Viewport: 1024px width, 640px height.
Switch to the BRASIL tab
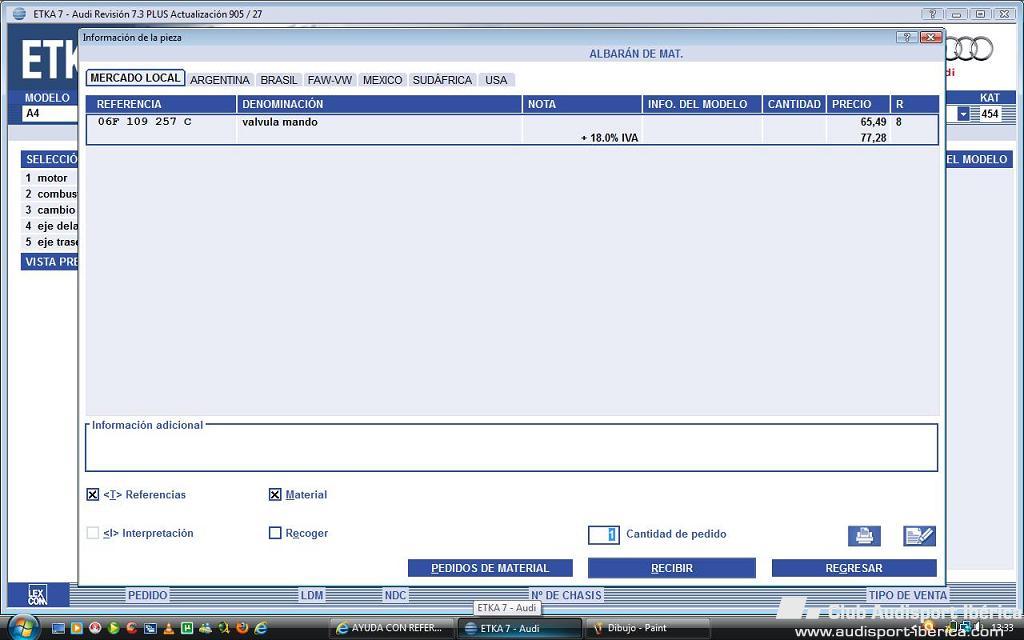(x=279, y=80)
